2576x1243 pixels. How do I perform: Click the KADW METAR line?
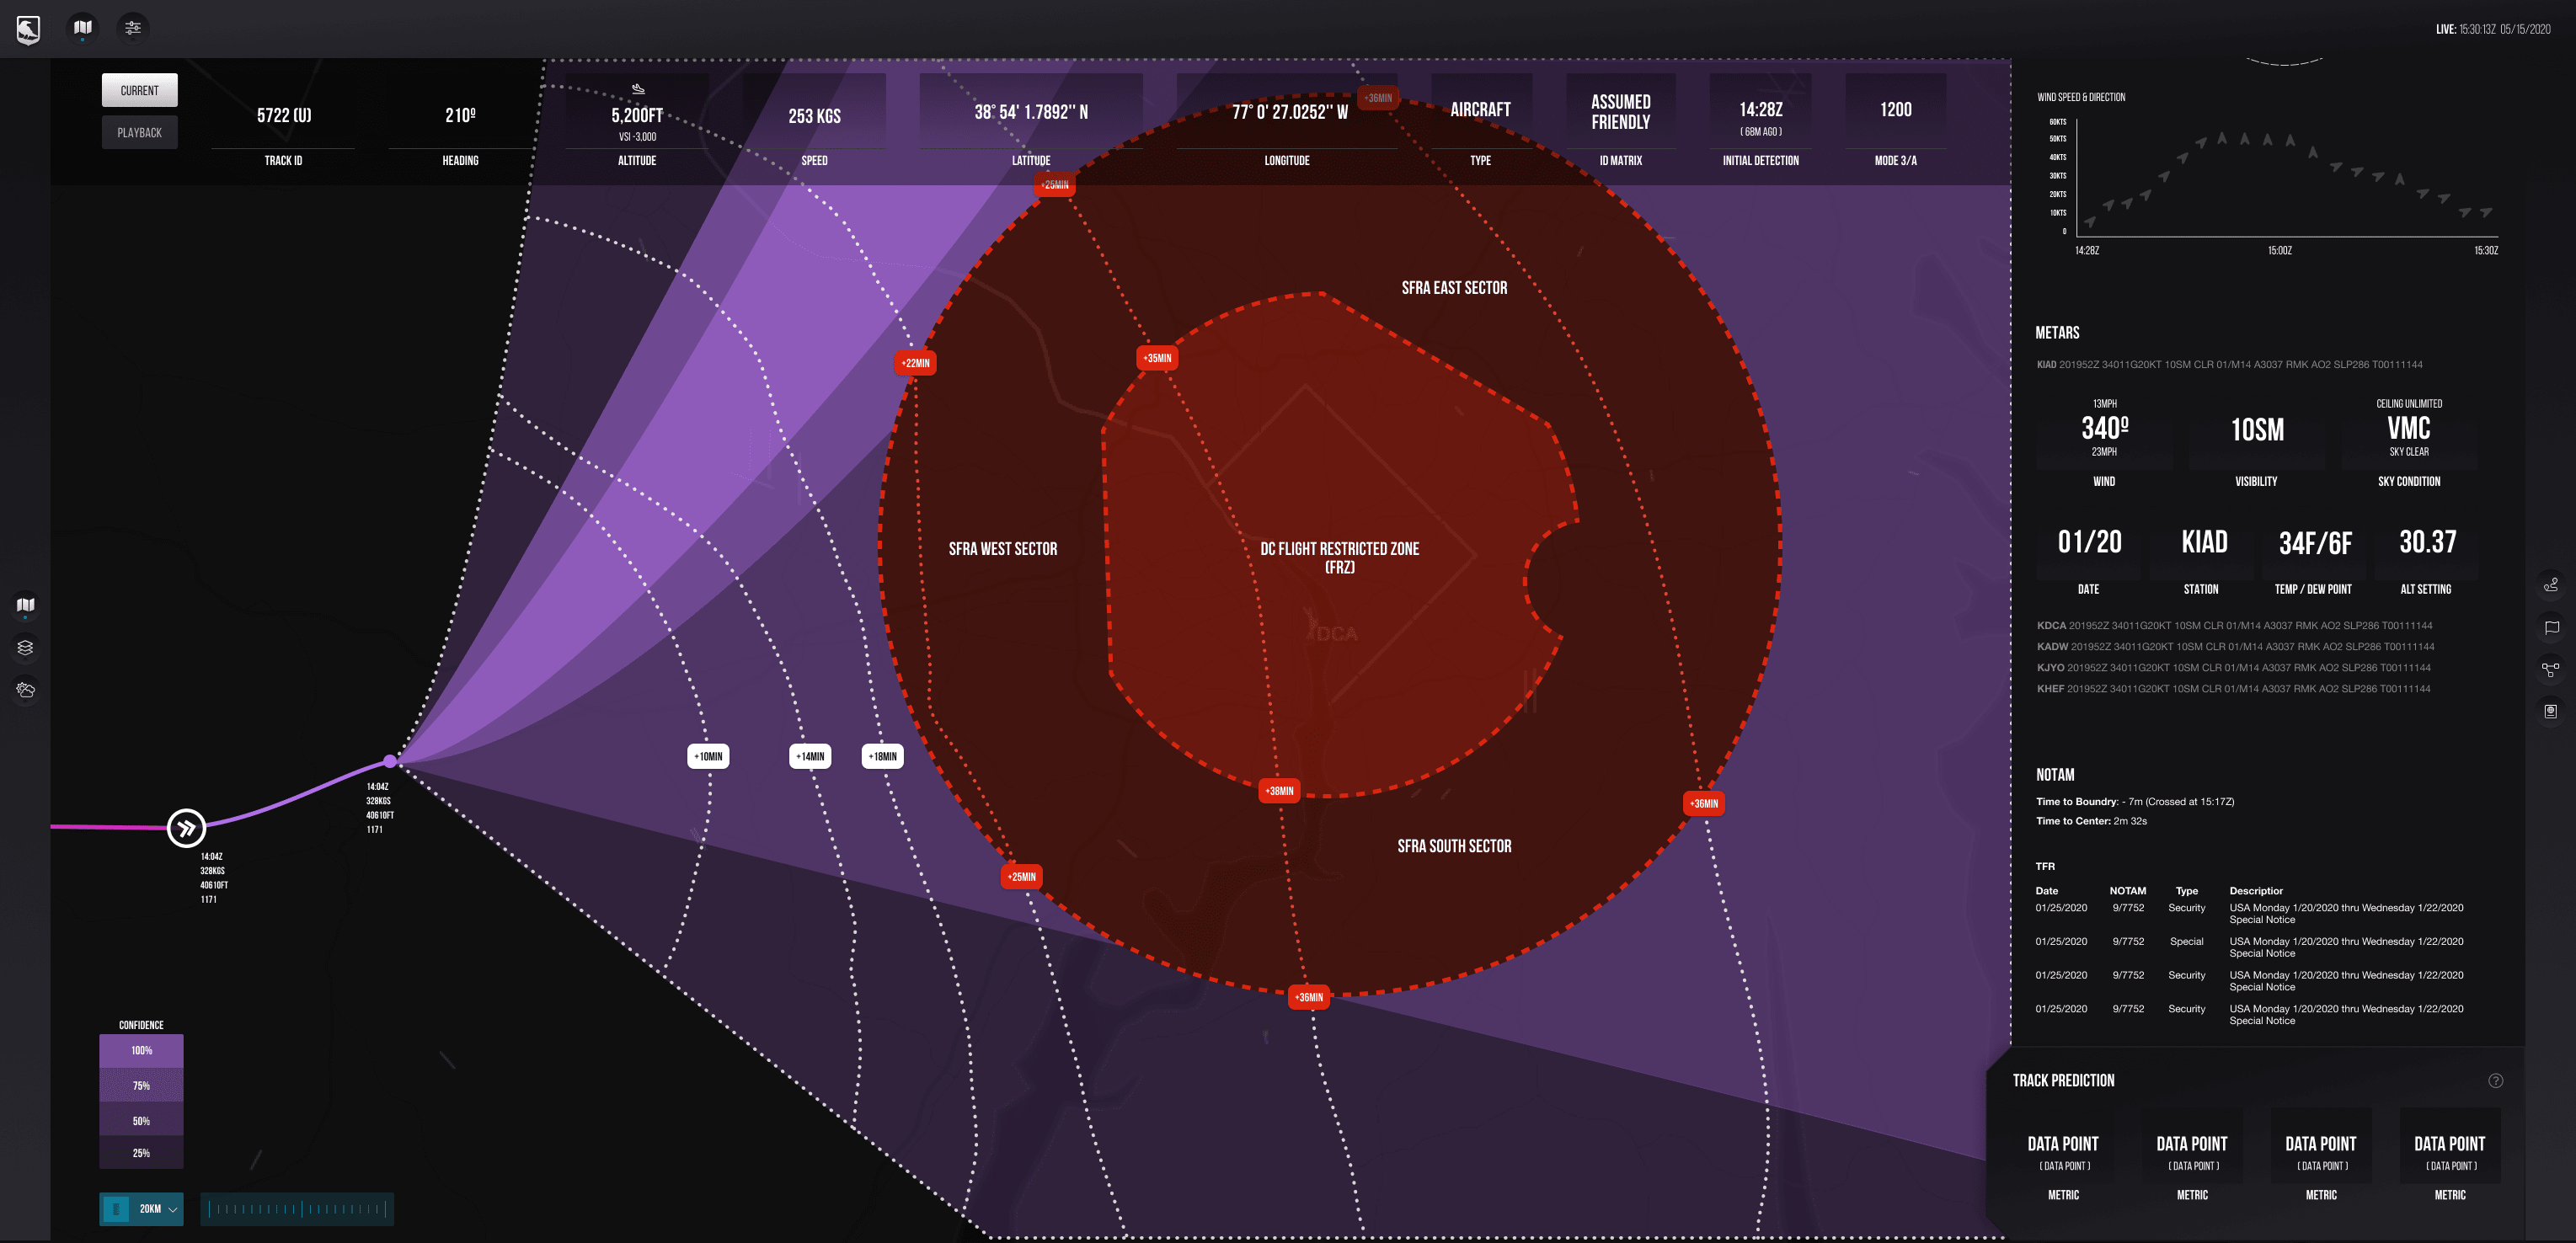click(2235, 647)
